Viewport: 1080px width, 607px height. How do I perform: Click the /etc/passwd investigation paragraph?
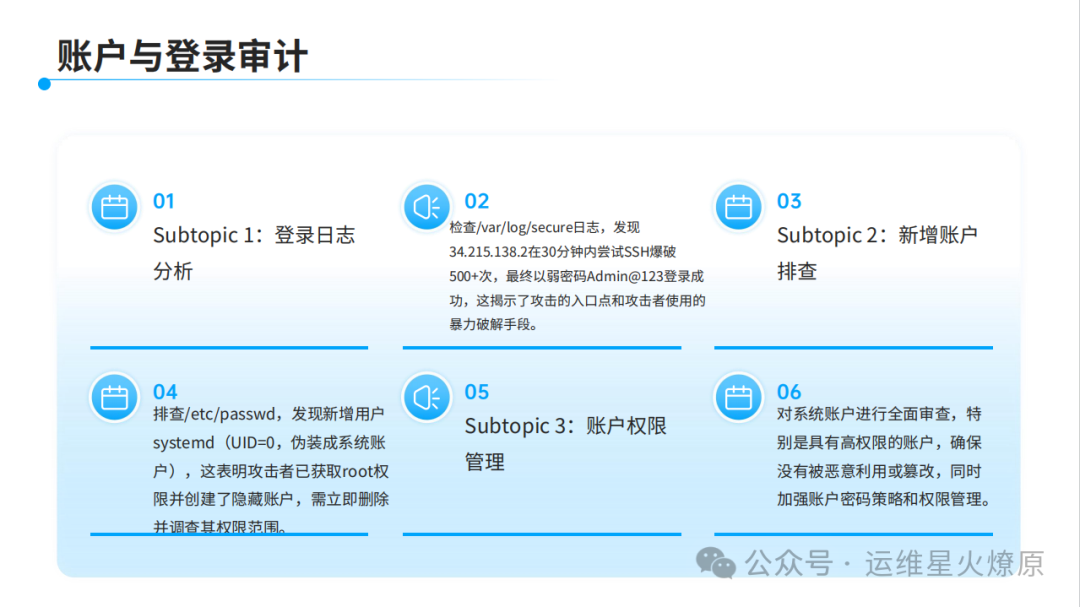270,470
